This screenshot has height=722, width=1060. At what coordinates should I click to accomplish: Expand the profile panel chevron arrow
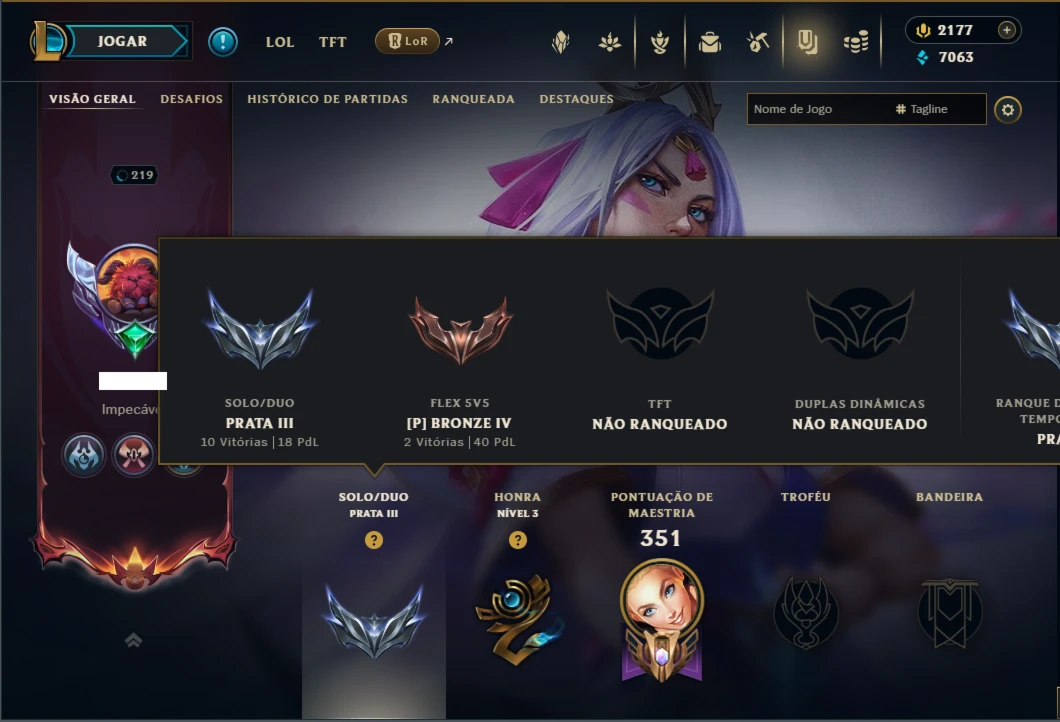coord(133,640)
